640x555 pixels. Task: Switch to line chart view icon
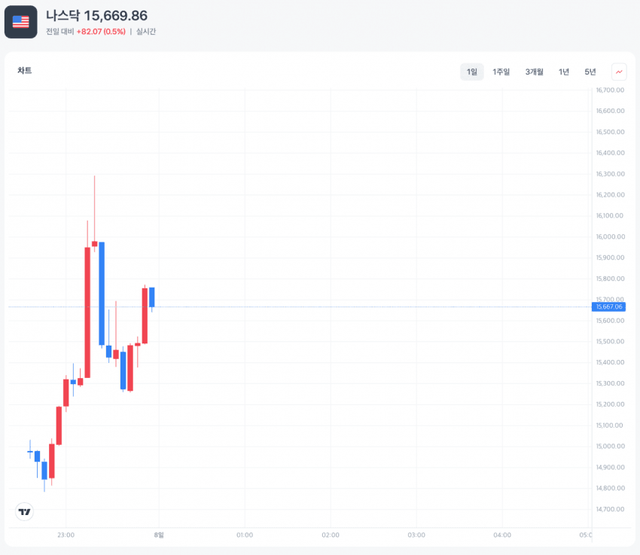tap(619, 72)
